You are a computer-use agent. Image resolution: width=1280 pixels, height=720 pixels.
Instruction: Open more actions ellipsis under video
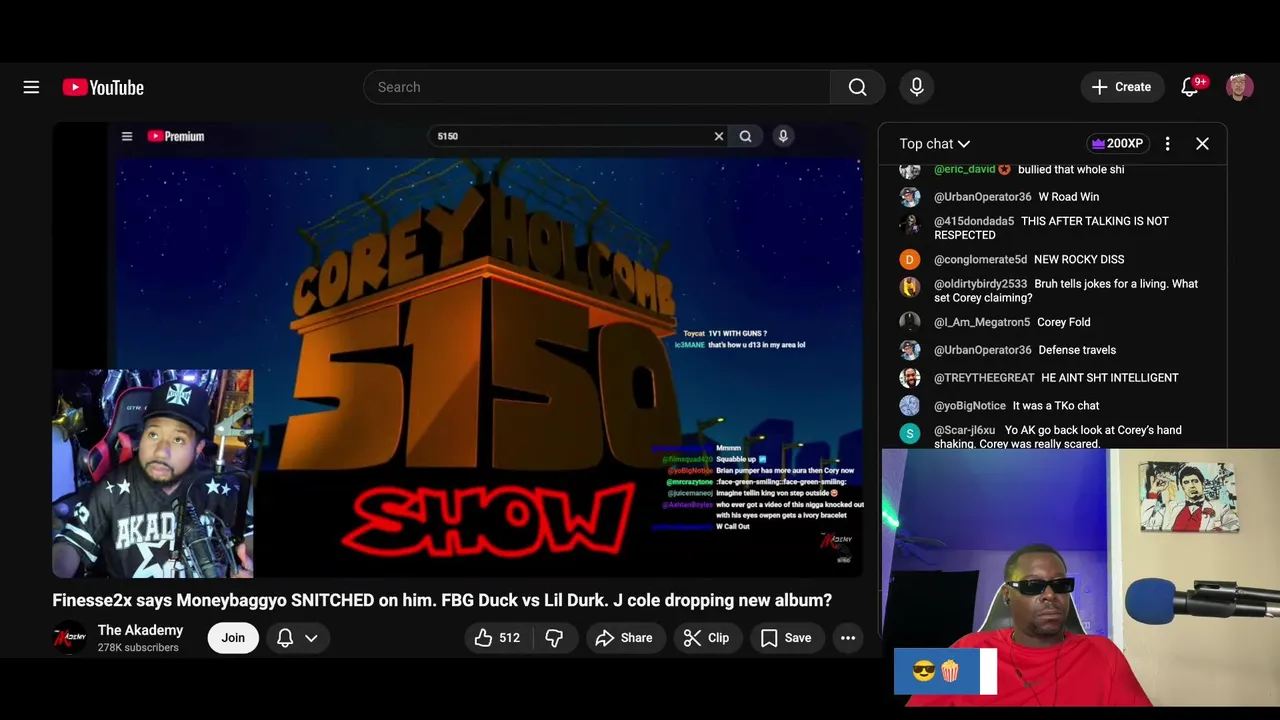(x=848, y=638)
